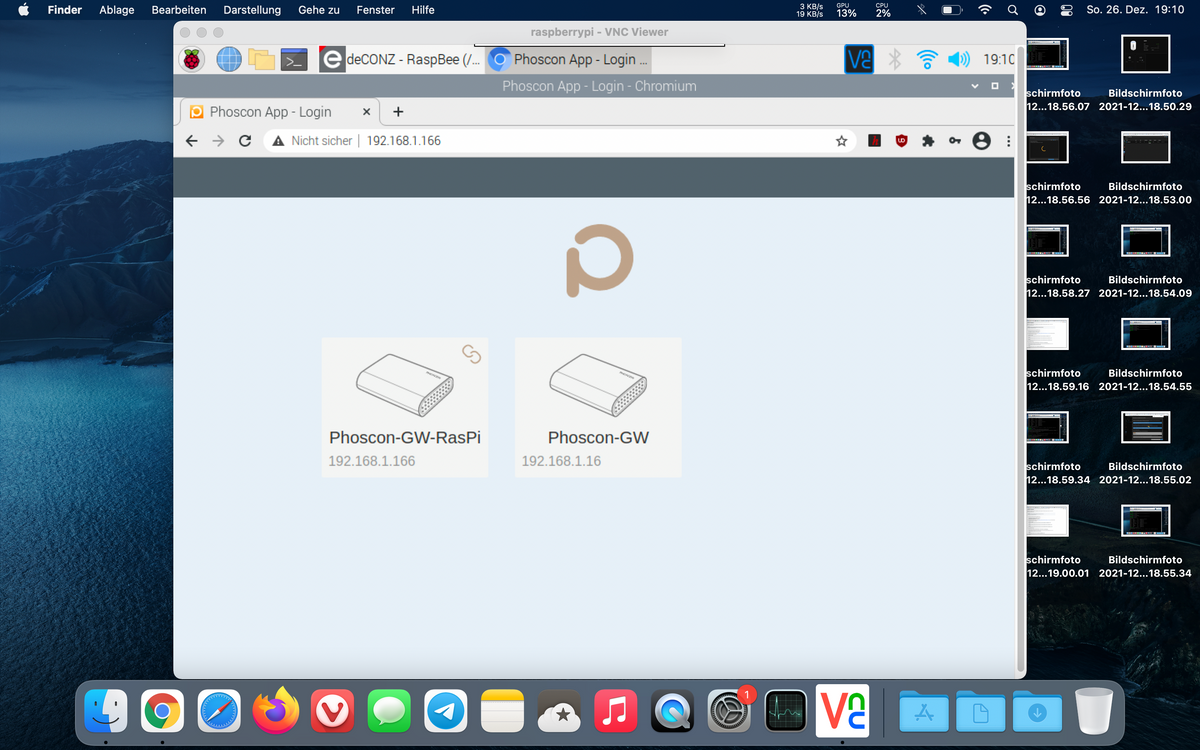This screenshot has width=1200, height=750.
Task: Open the macOS Wi-Fi menu
Action: click(x=985, y=10)
